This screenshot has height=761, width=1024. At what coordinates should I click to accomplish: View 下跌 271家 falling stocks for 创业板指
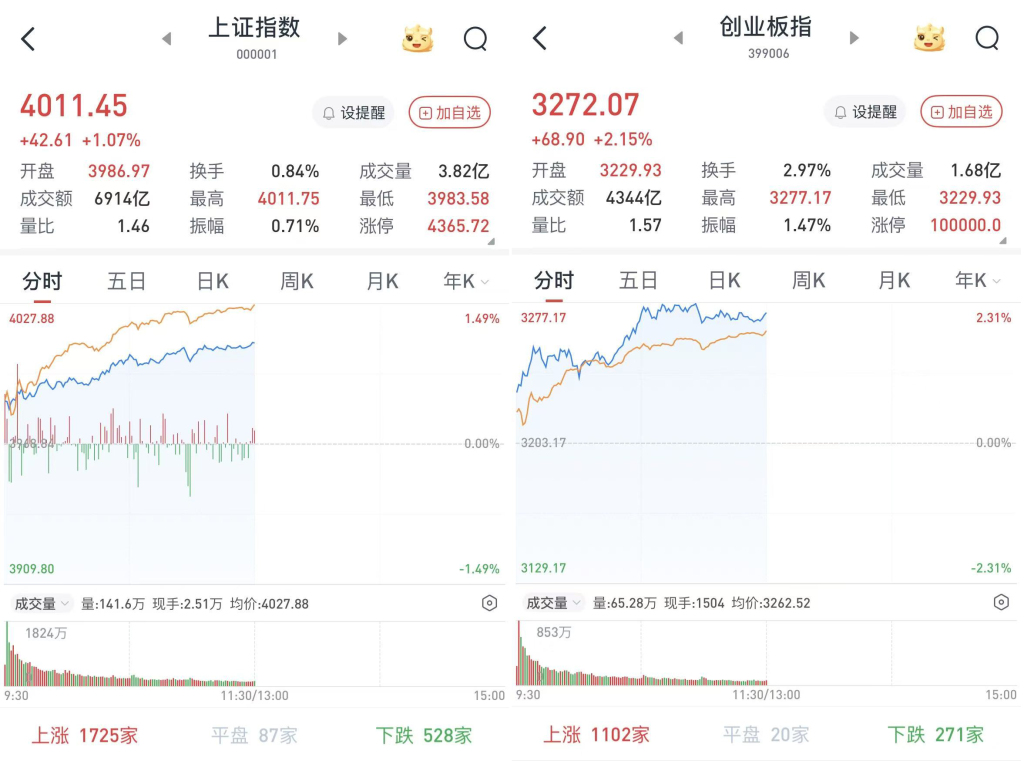pyautogui.click(x=935, y=736)
